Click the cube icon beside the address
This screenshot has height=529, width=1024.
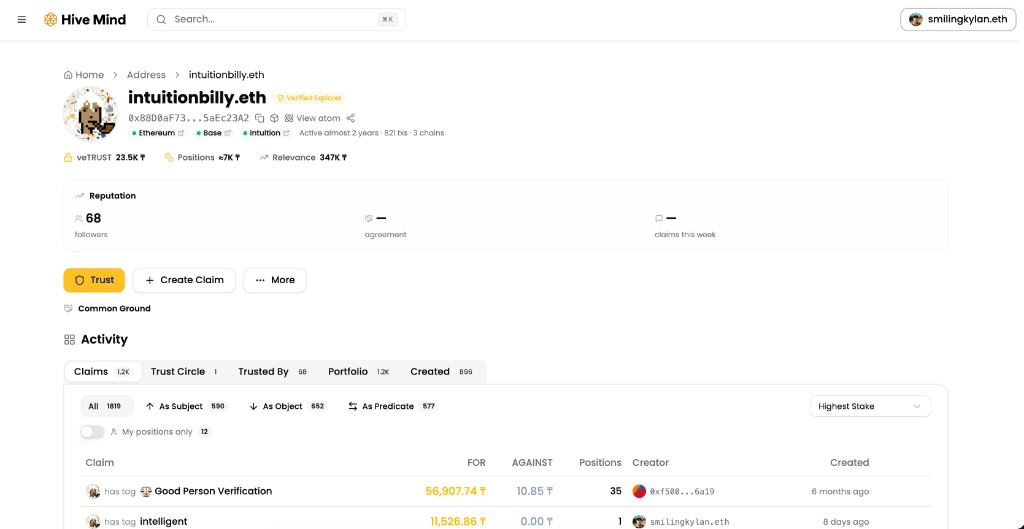(x=274, y=118)
